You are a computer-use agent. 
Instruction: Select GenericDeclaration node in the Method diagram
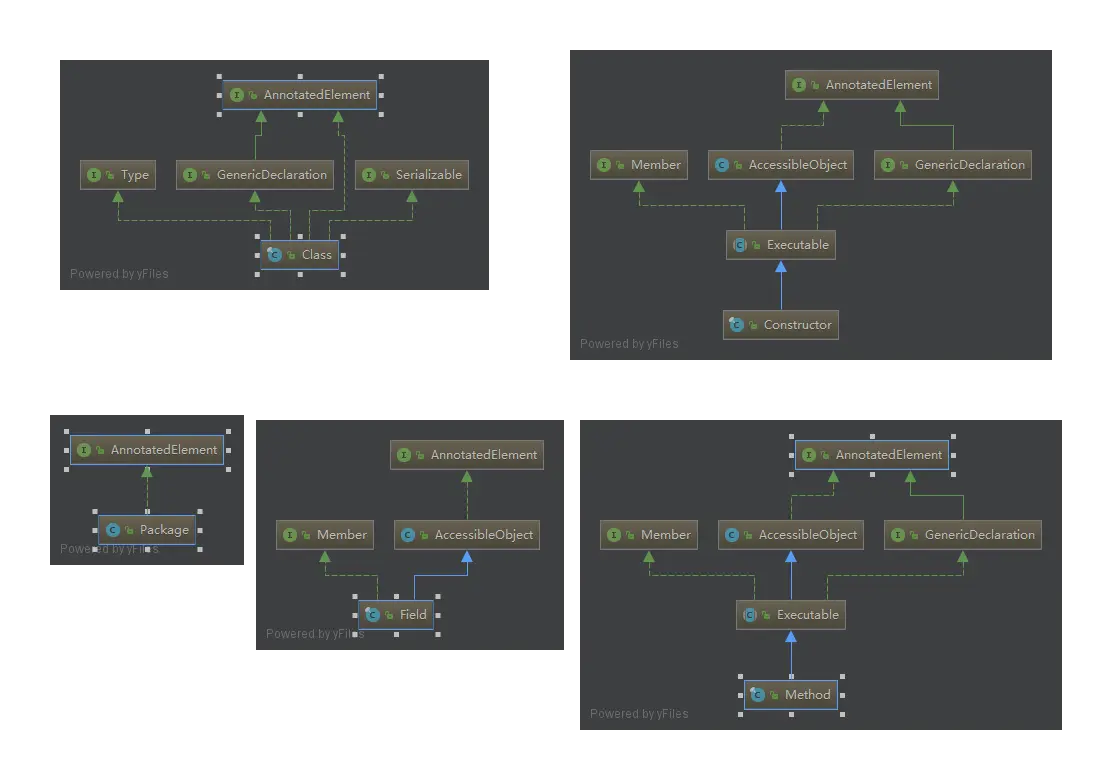(x=963, y=535)
